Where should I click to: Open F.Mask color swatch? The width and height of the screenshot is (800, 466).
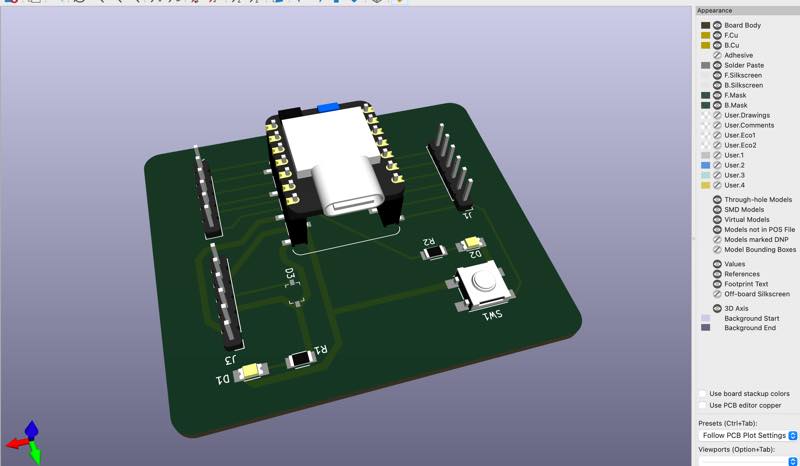tap(706, 95)
